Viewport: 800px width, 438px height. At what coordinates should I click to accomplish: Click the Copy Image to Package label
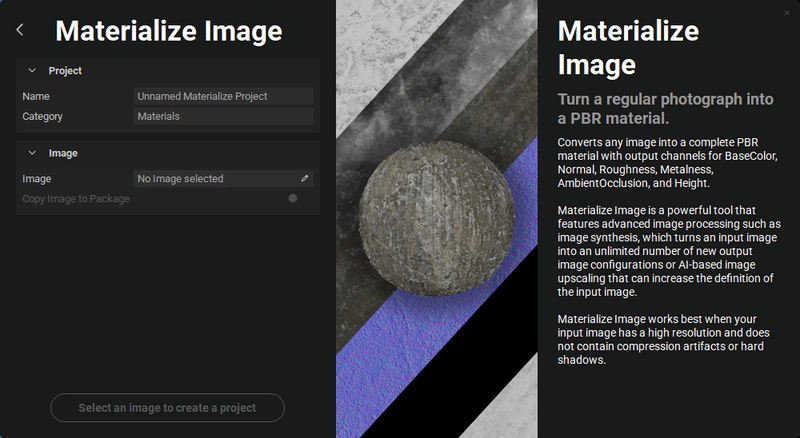tap(76, 199)
